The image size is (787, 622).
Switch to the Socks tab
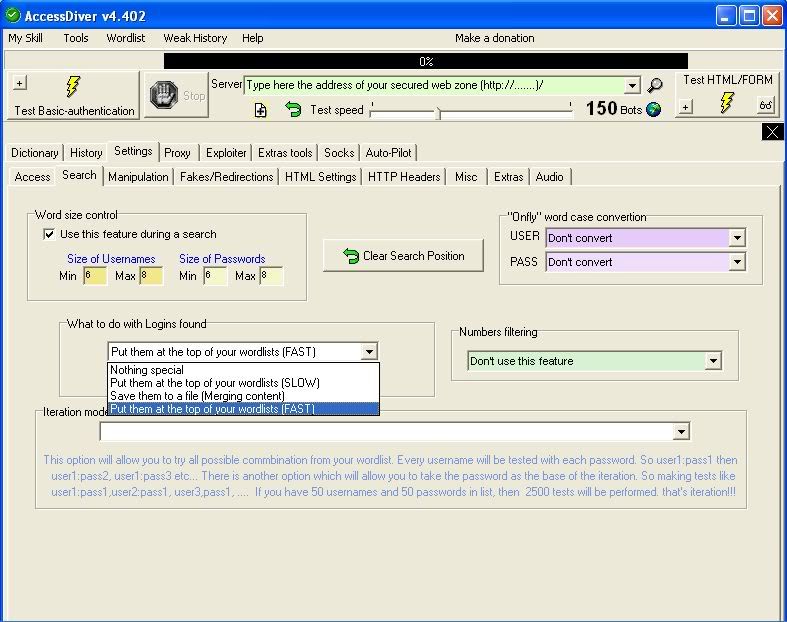339,153
